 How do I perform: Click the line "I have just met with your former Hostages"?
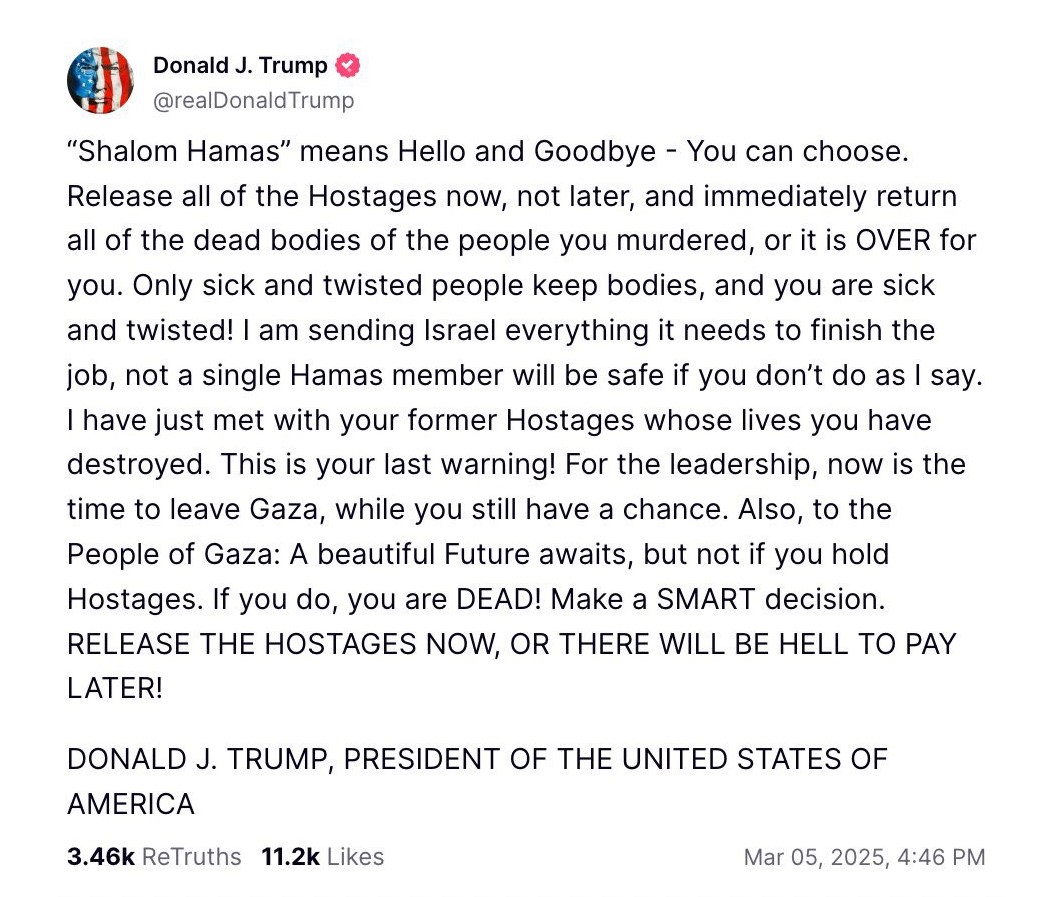point(498,420)
